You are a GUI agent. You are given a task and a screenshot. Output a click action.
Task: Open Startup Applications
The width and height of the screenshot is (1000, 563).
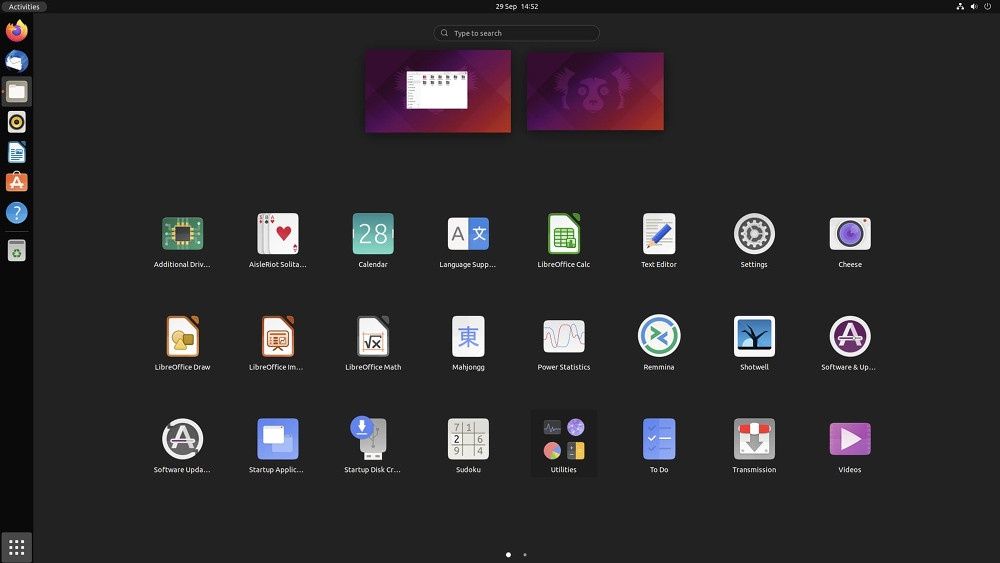[x=277, y=439]
